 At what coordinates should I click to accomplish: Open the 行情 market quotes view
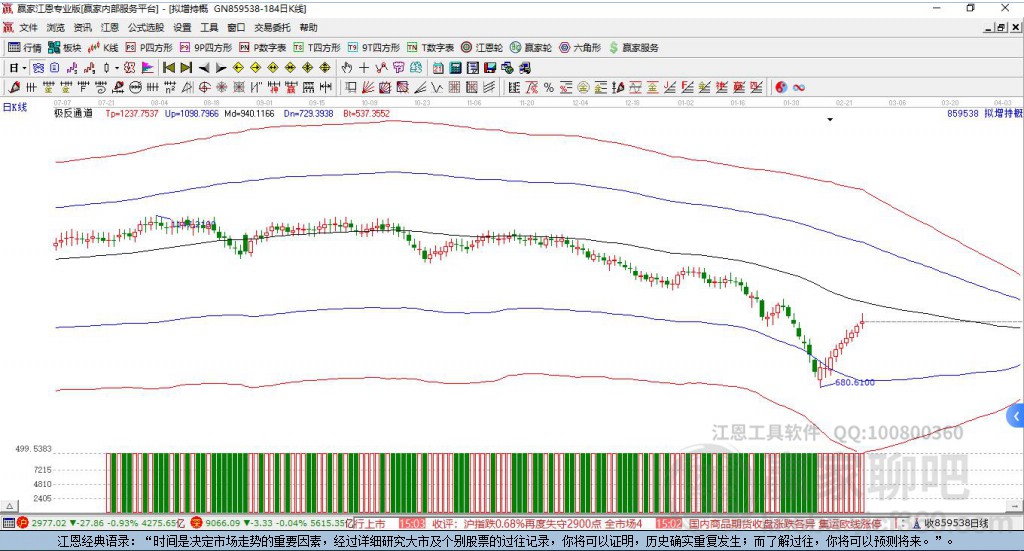25,48
